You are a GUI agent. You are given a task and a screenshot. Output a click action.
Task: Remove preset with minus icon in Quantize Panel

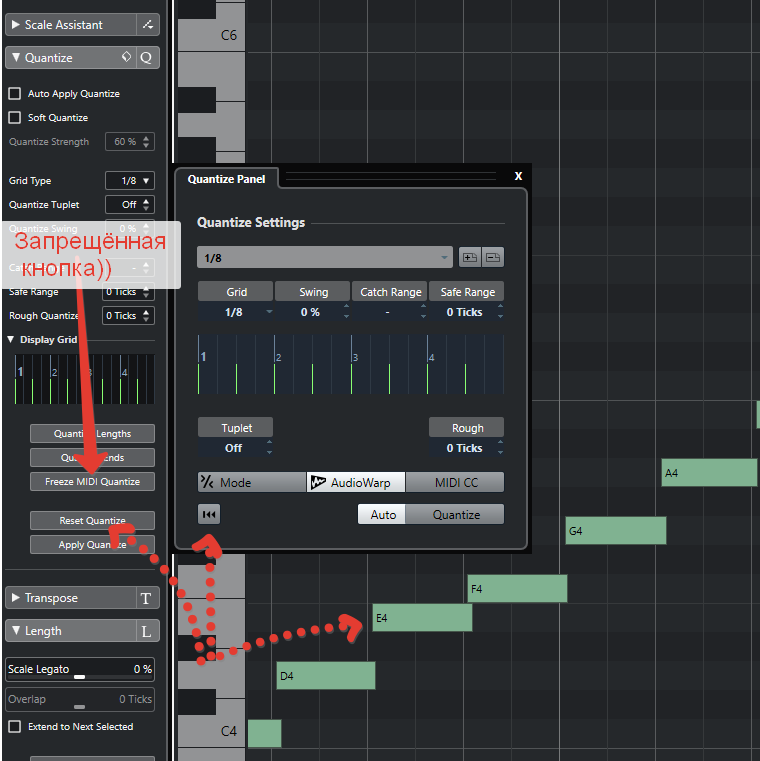493,257
